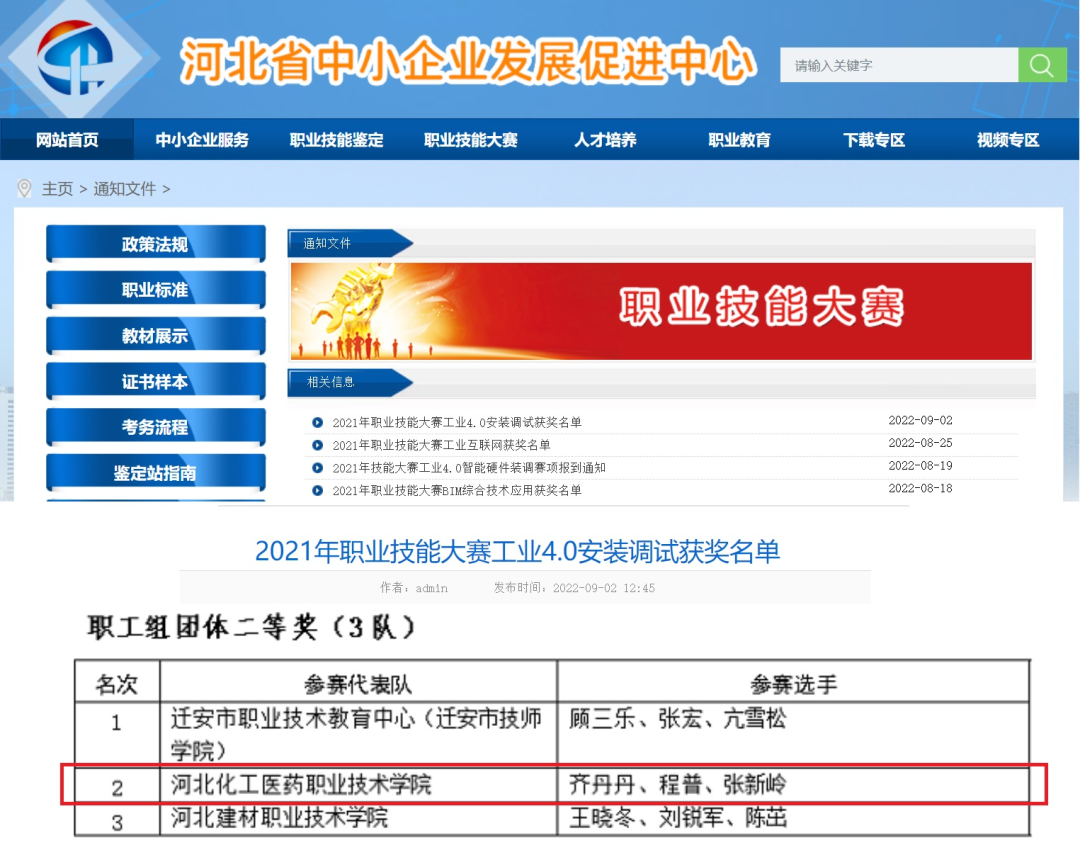Open 2021年职业技能大赛BIM综合技术应用获奖名单 link
Image resolution: width=1080 pixels, height=850 pixels.
pos(457,490)
